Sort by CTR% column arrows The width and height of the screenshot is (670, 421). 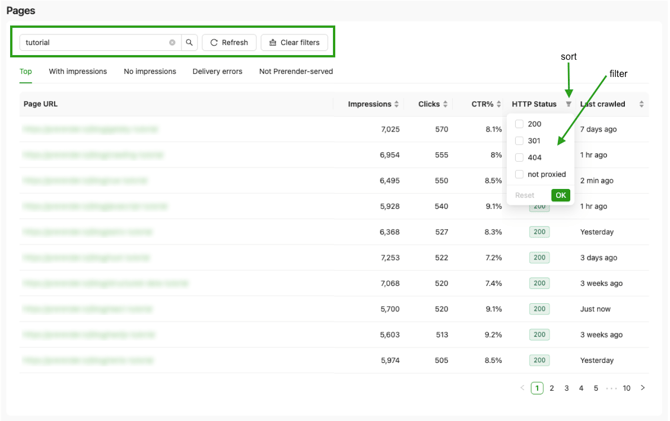pyautogui.click(x=499, y=104)
